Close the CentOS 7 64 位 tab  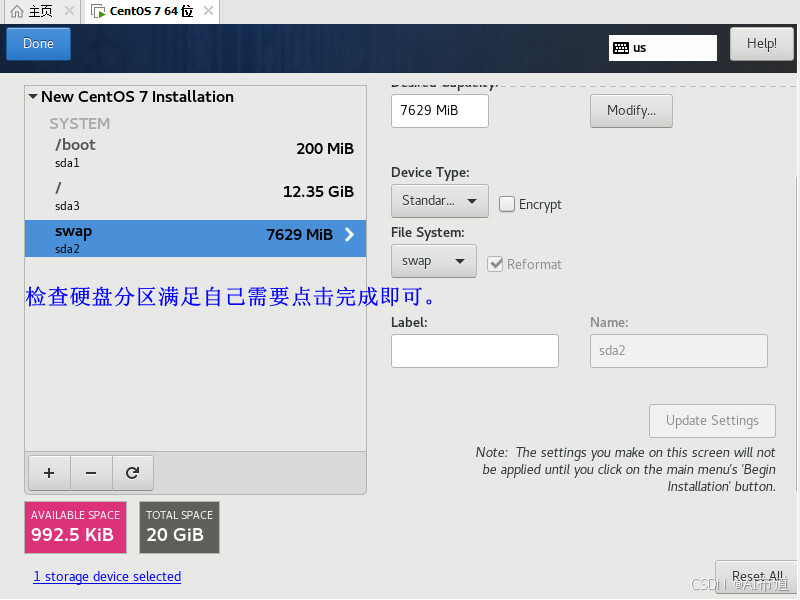(x=208, y=11)
